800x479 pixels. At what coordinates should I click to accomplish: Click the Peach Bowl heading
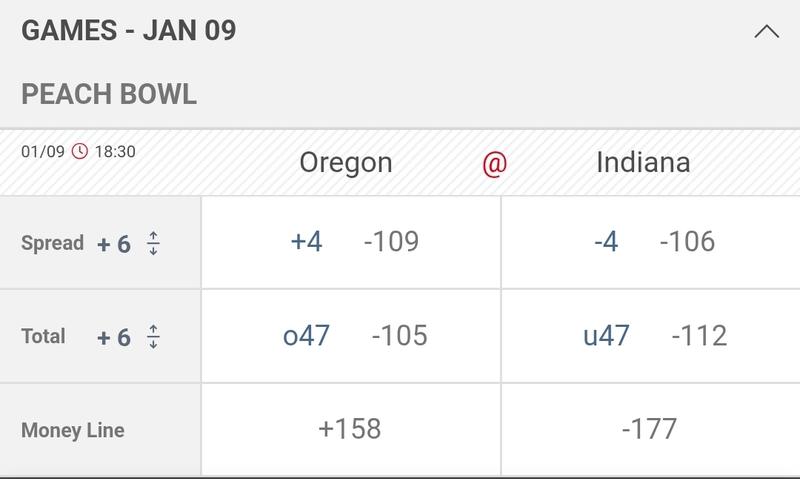pos(109,95)
